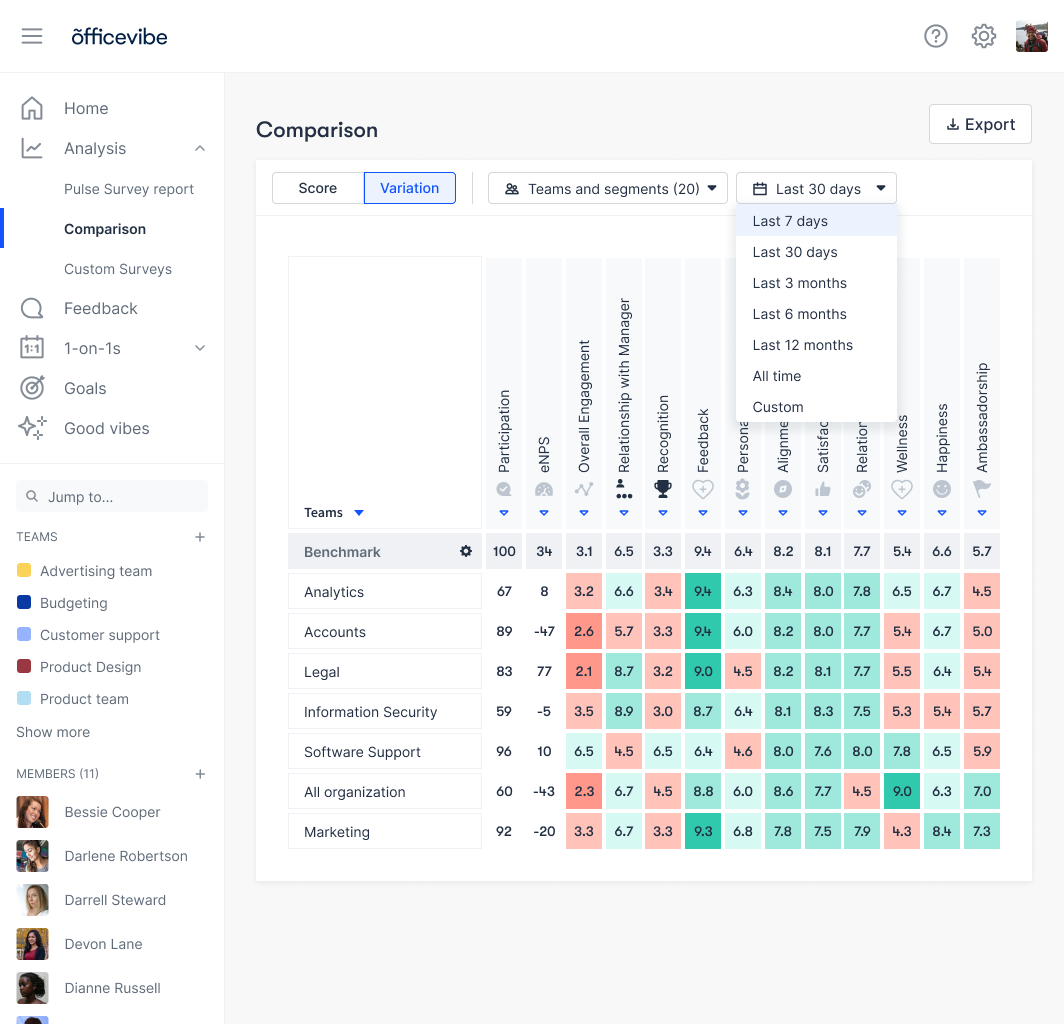Click the Overall Engagement line chart icon
1064x1024 pixels.
[584, 489]
